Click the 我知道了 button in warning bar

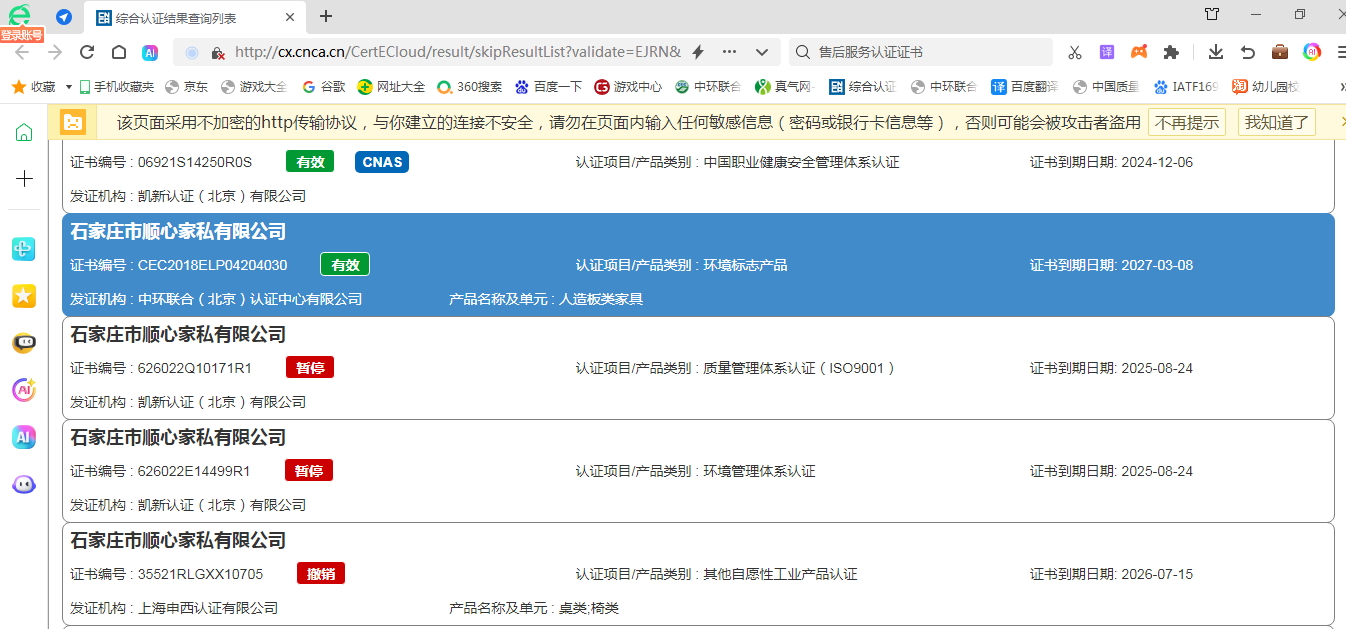(x=1277, y=122)
